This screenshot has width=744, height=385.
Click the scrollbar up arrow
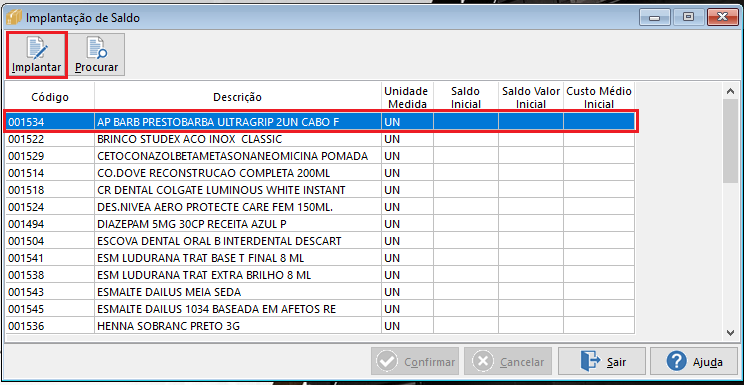[x=730, y=90]
